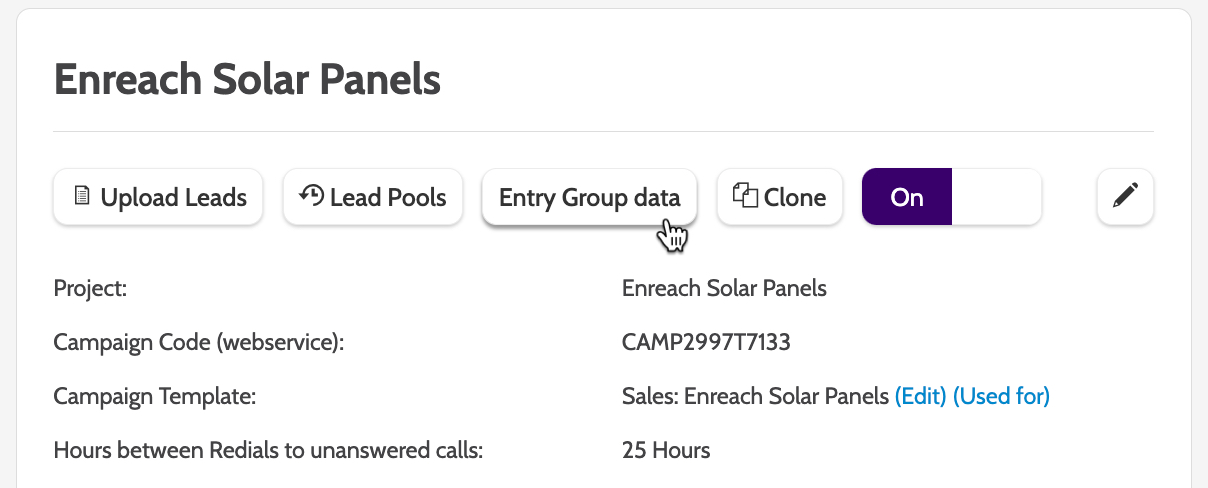1208x488 pixels.
Task: Click Campaign Code (webservice) label
Action: pyautogui.click(x=198, y=343)
